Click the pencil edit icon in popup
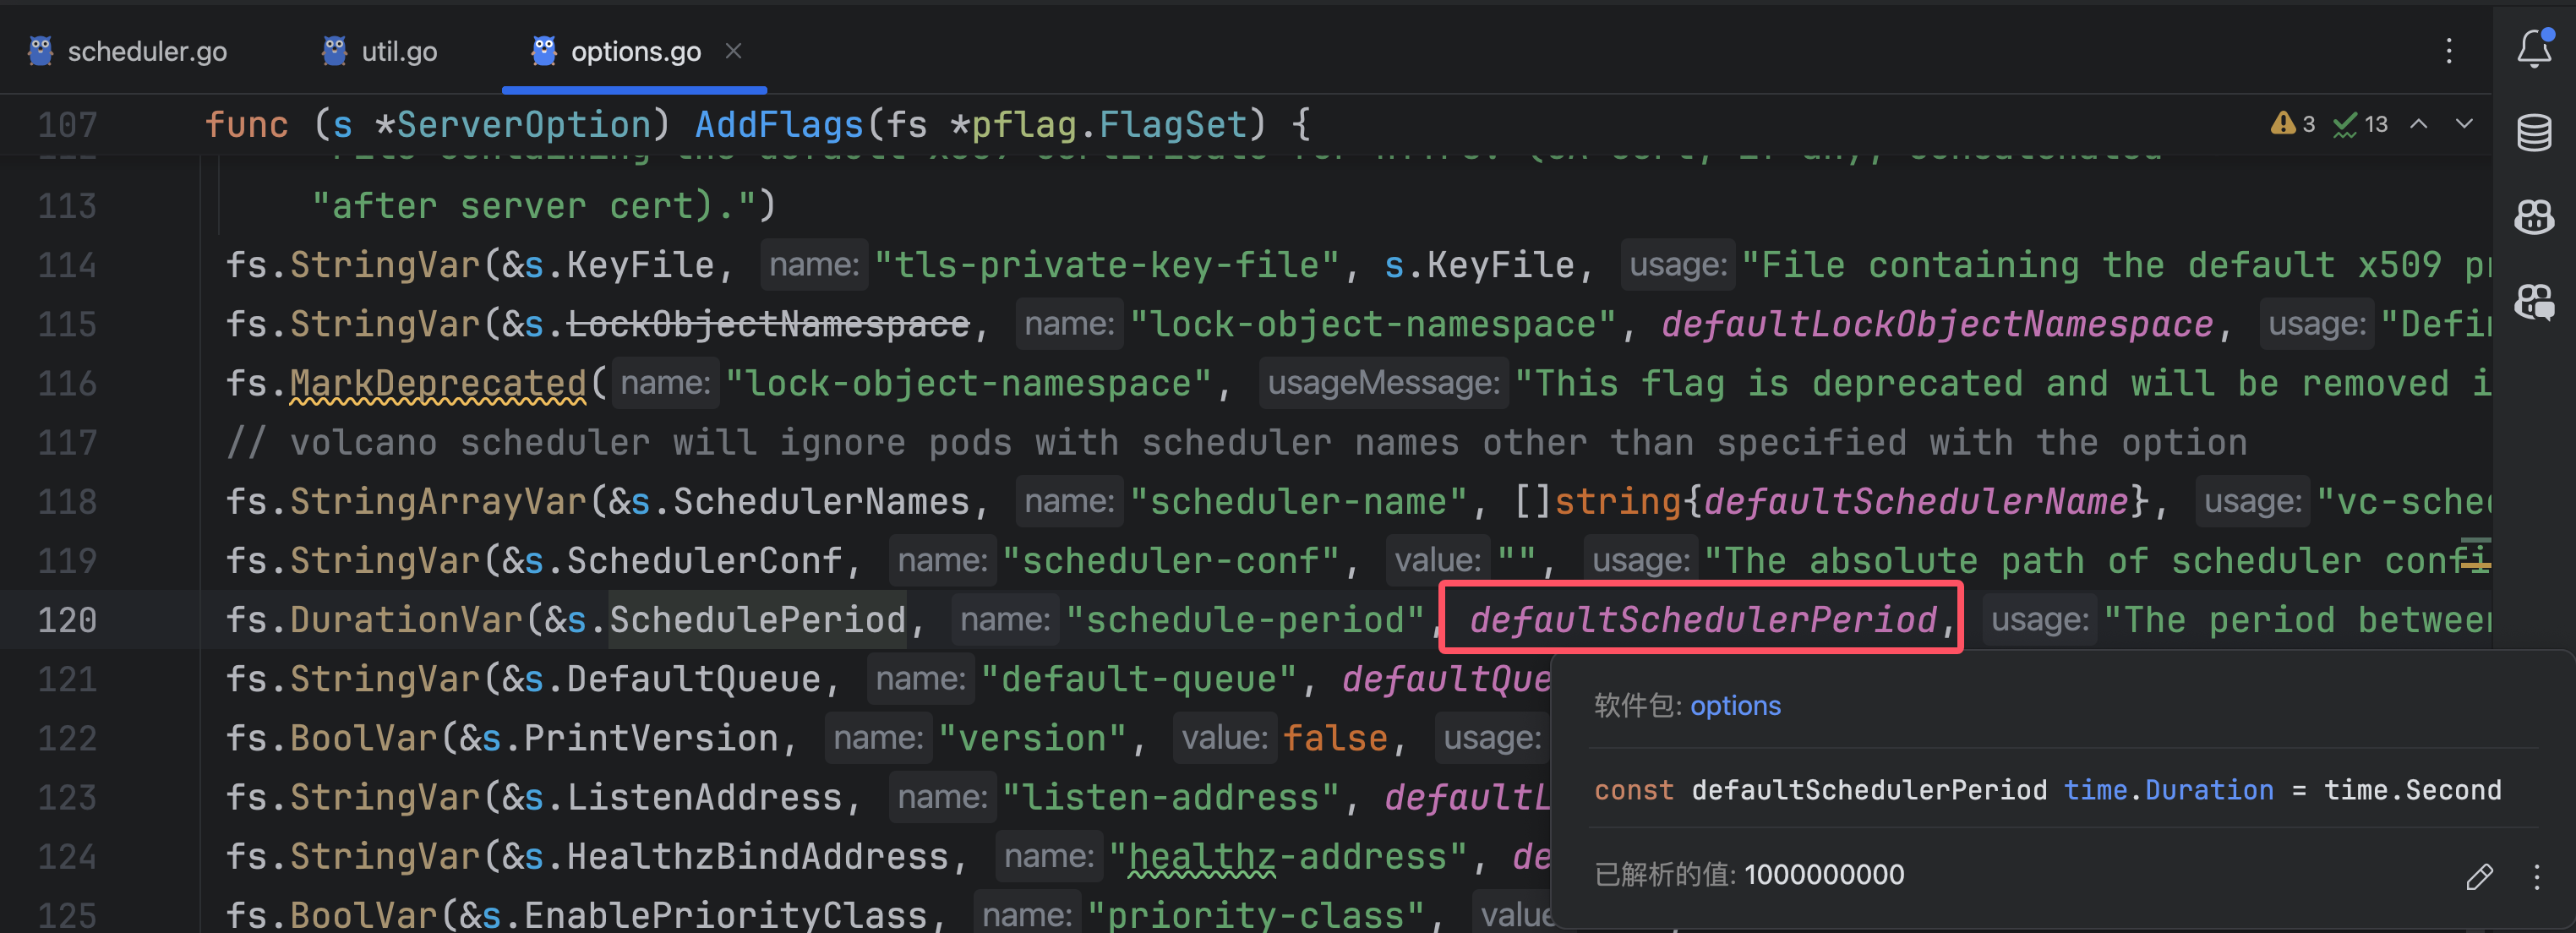The height and width of the screenshot is (933, 2576). click(x=2479, y=877)
